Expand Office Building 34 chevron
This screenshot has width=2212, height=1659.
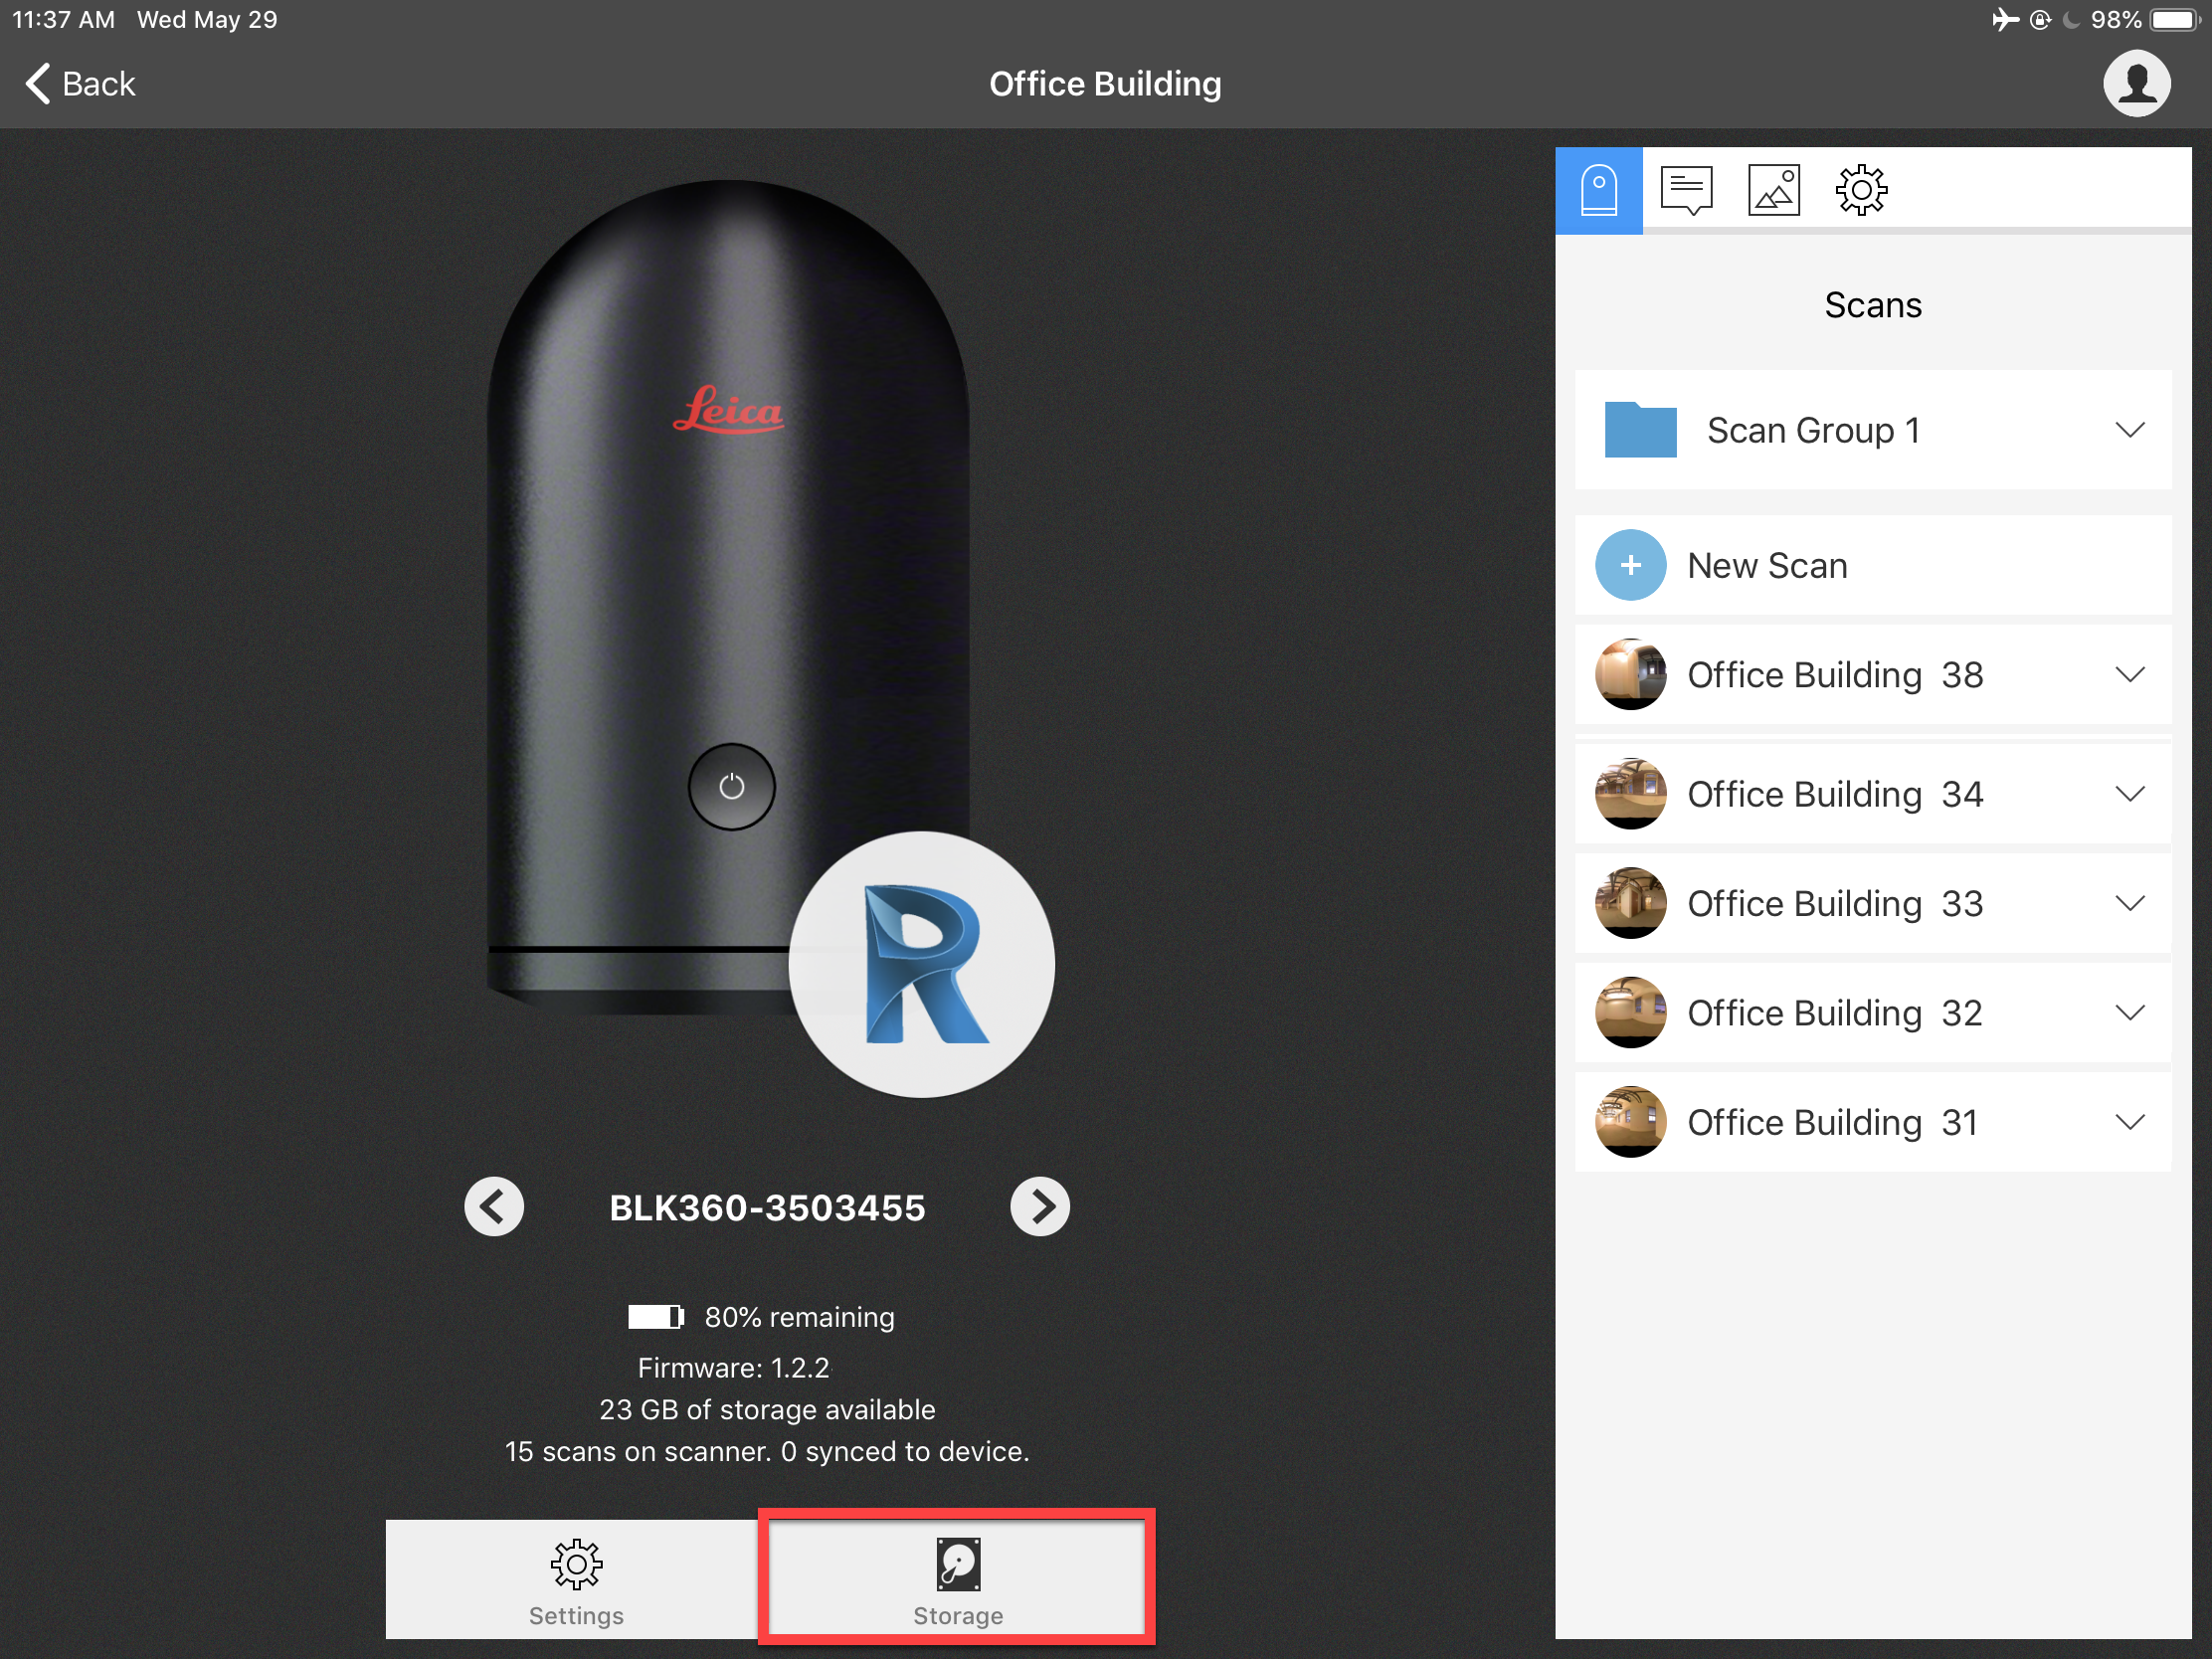coord(2130,794)
